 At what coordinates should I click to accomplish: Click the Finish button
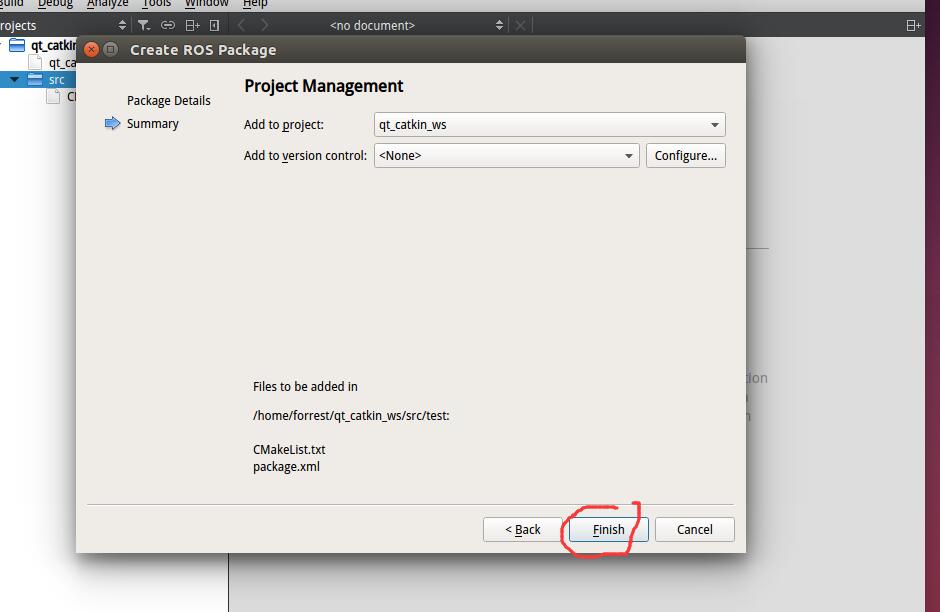608,529
